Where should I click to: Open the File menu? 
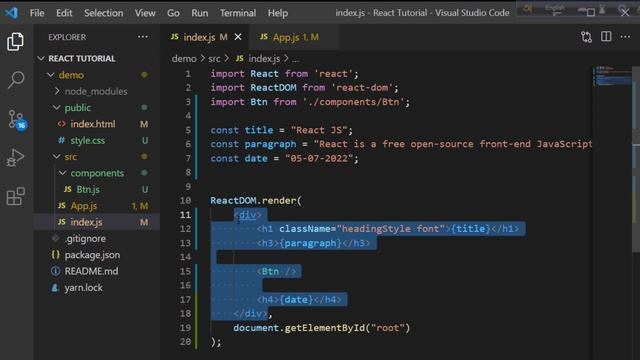[x=37, y=13]
